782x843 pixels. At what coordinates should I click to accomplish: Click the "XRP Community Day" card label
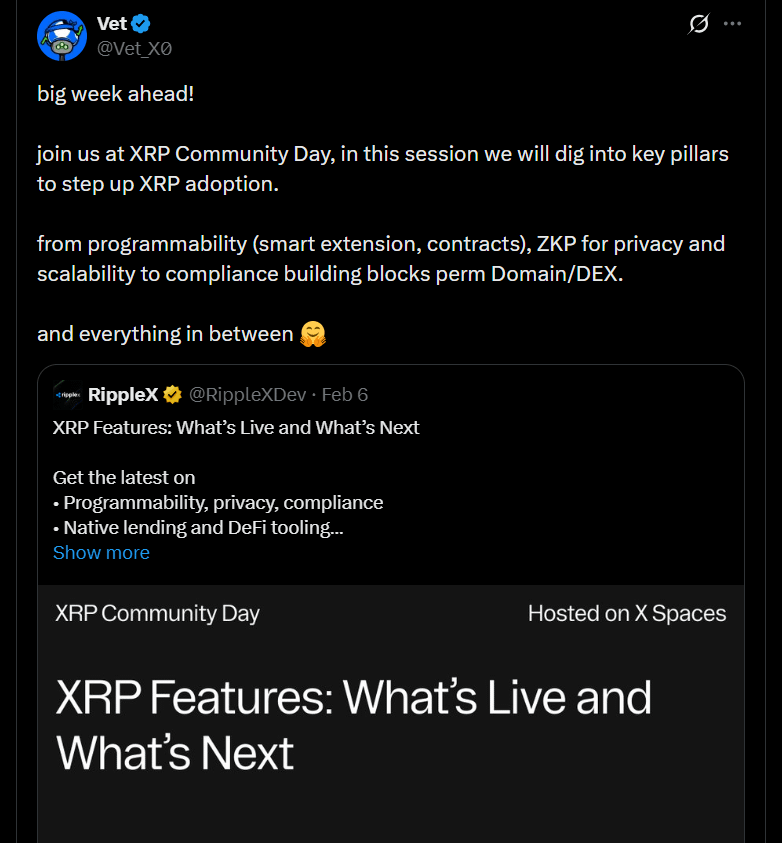[x=157, y=613]
